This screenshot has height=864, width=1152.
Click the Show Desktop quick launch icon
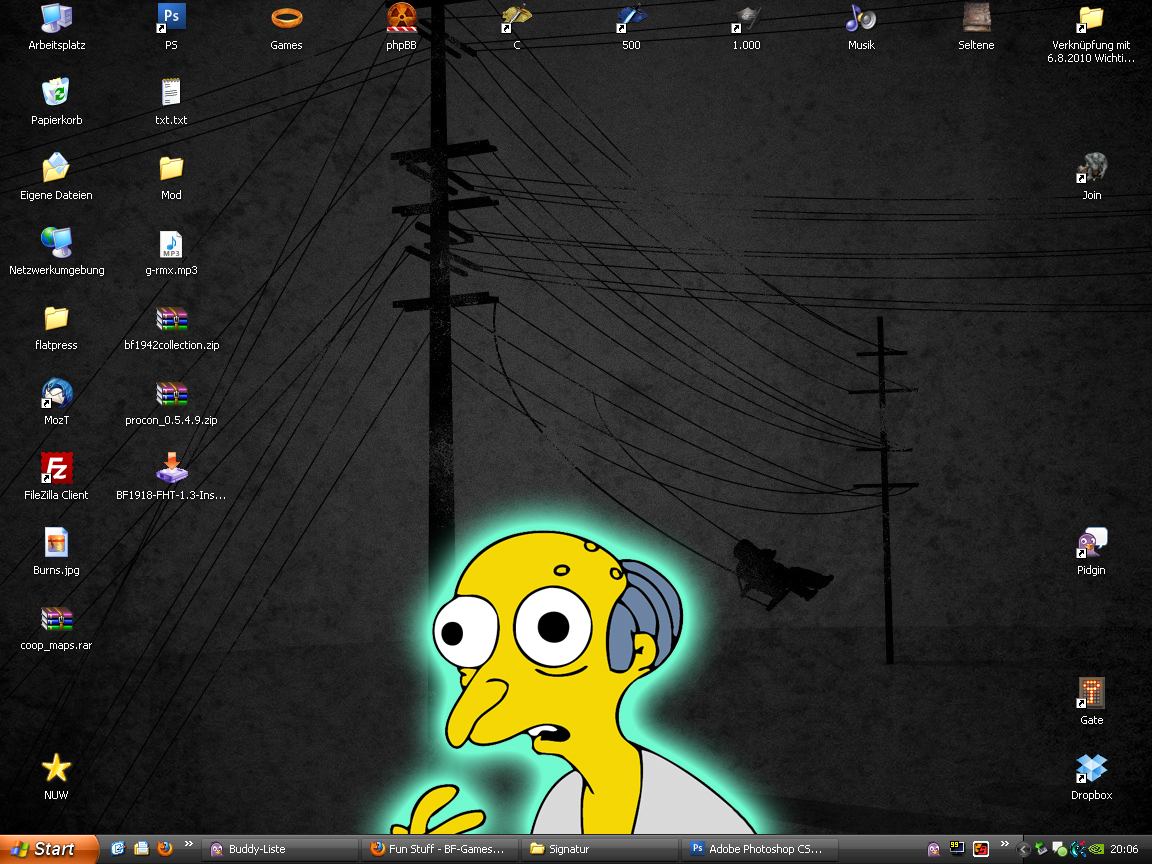118,849
